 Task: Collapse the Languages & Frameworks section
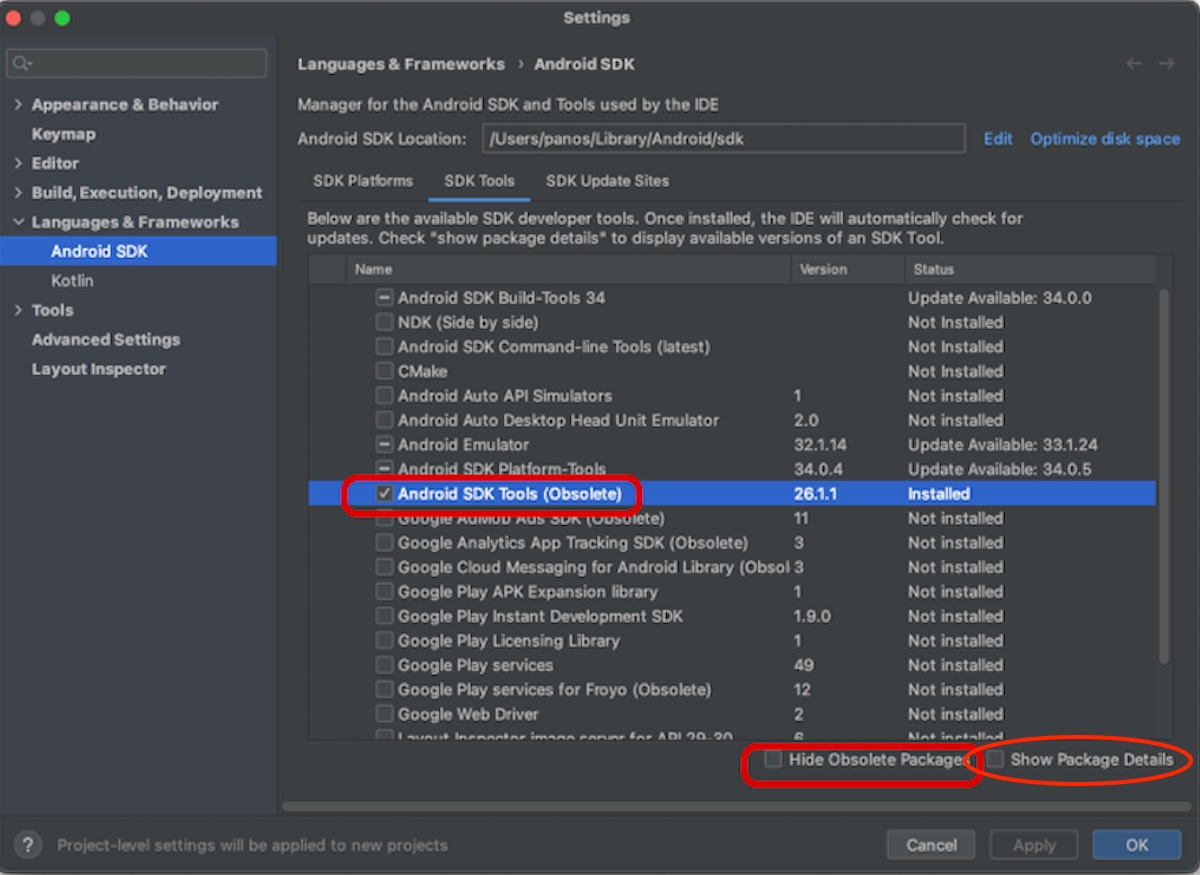pyautogui.click(x=18, y=222)
